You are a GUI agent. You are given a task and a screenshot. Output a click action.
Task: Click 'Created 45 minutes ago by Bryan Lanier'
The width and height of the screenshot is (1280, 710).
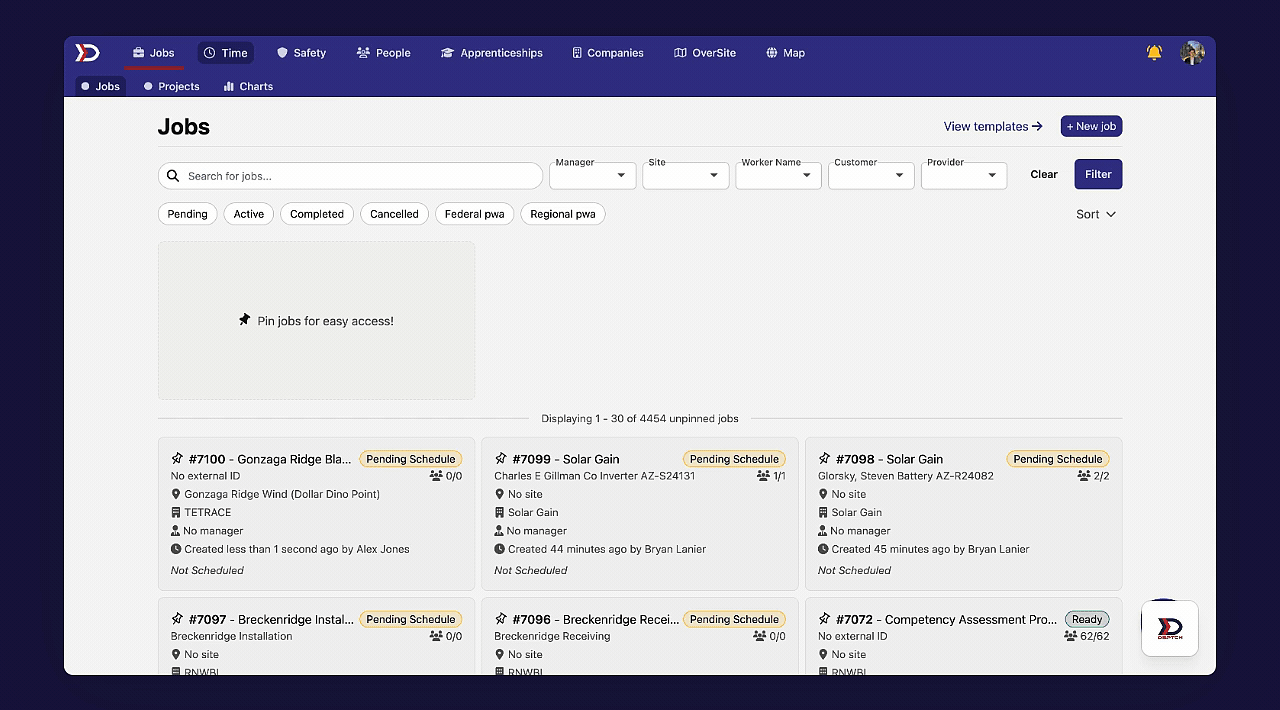click(x=930, y=549)
